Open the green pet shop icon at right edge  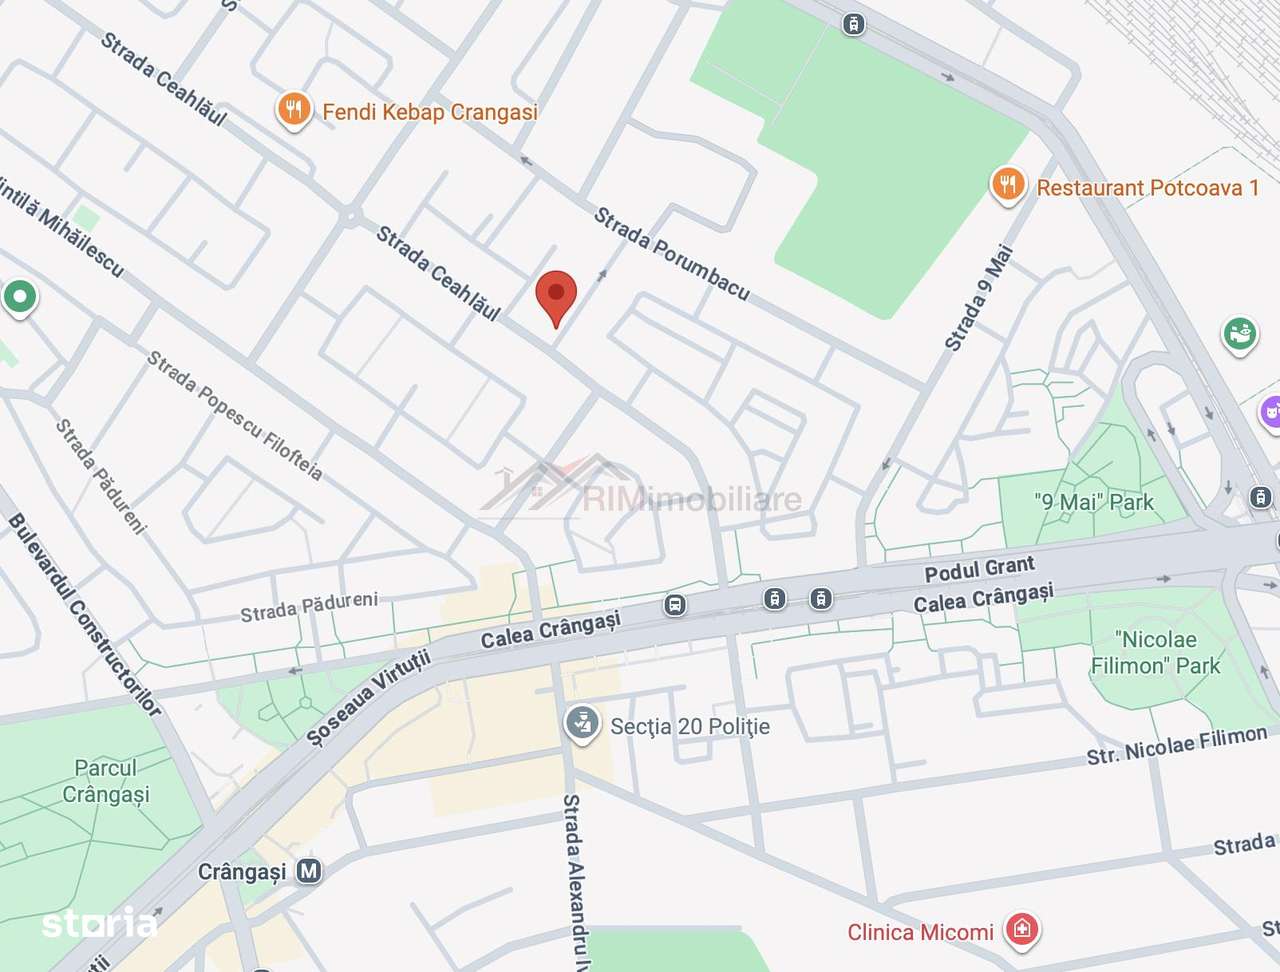point(1240,332)
